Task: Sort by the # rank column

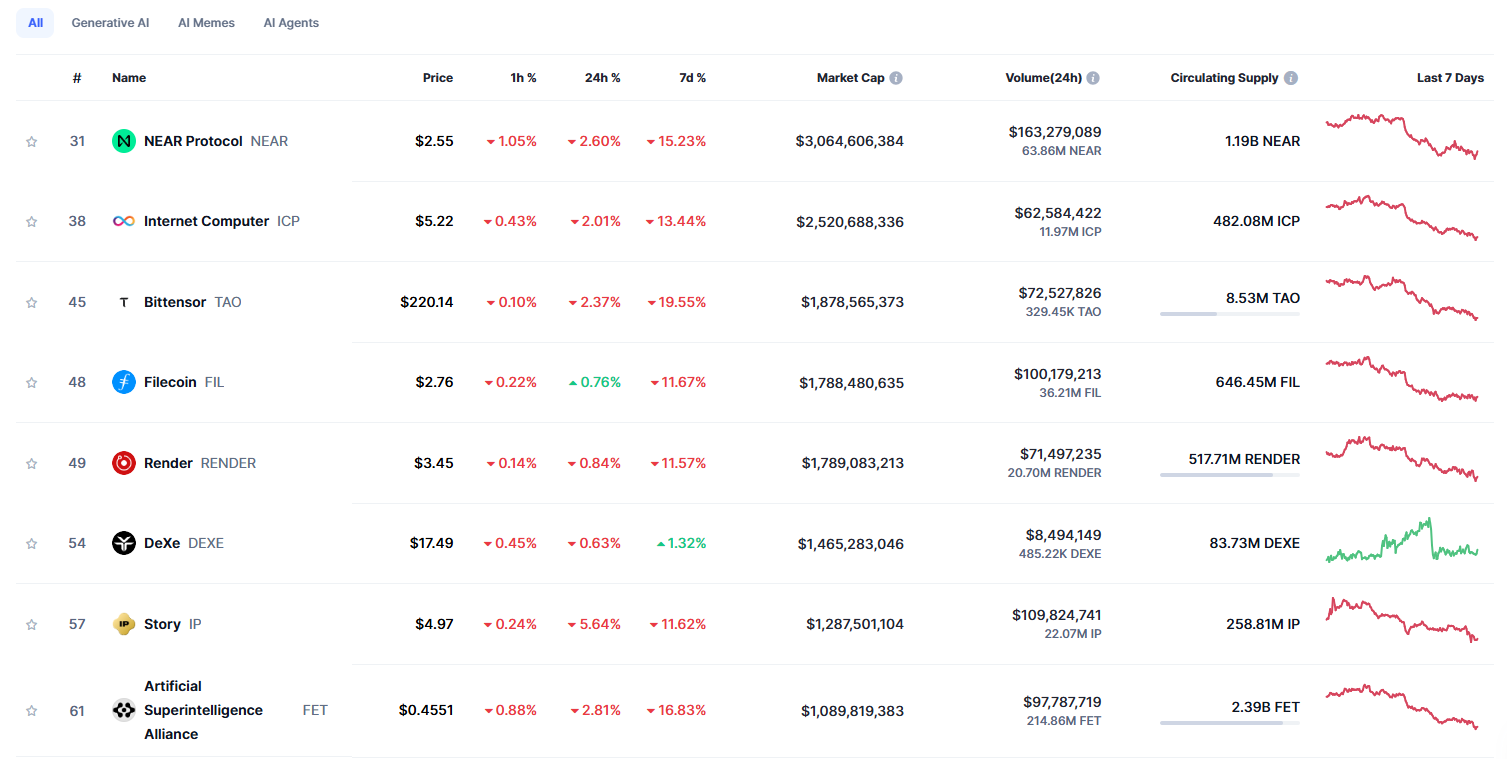Action: [x=77, y=78]
